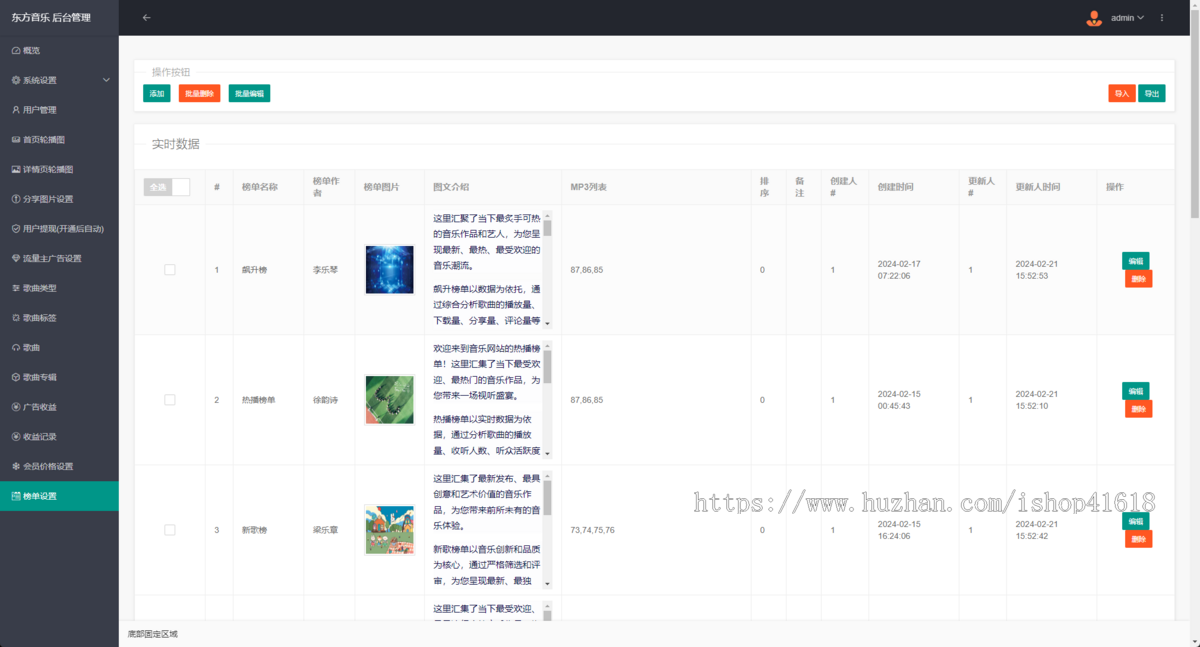Click the 图文介绍 column header

coord(451,187)
